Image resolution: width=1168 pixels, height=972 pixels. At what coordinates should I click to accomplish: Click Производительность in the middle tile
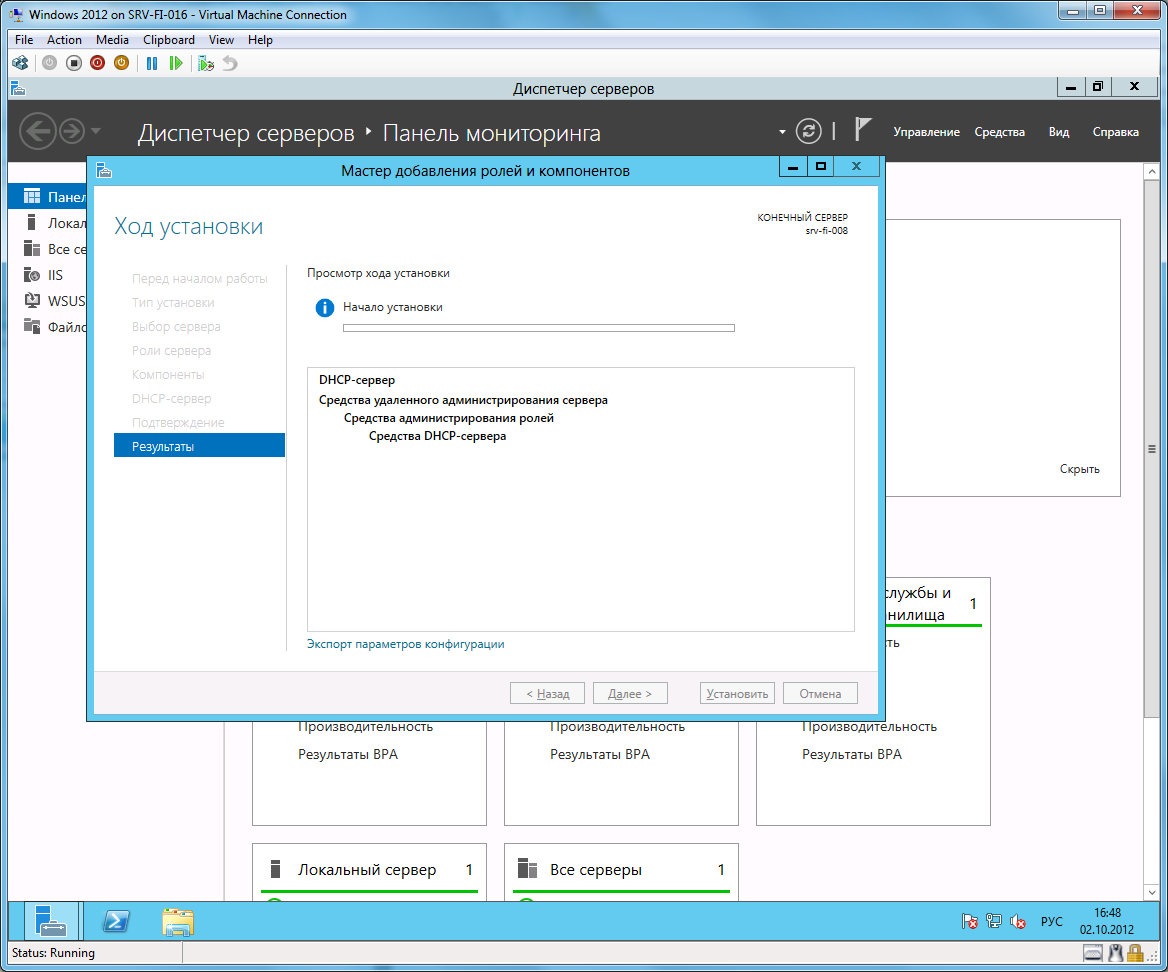pos(617,726)
